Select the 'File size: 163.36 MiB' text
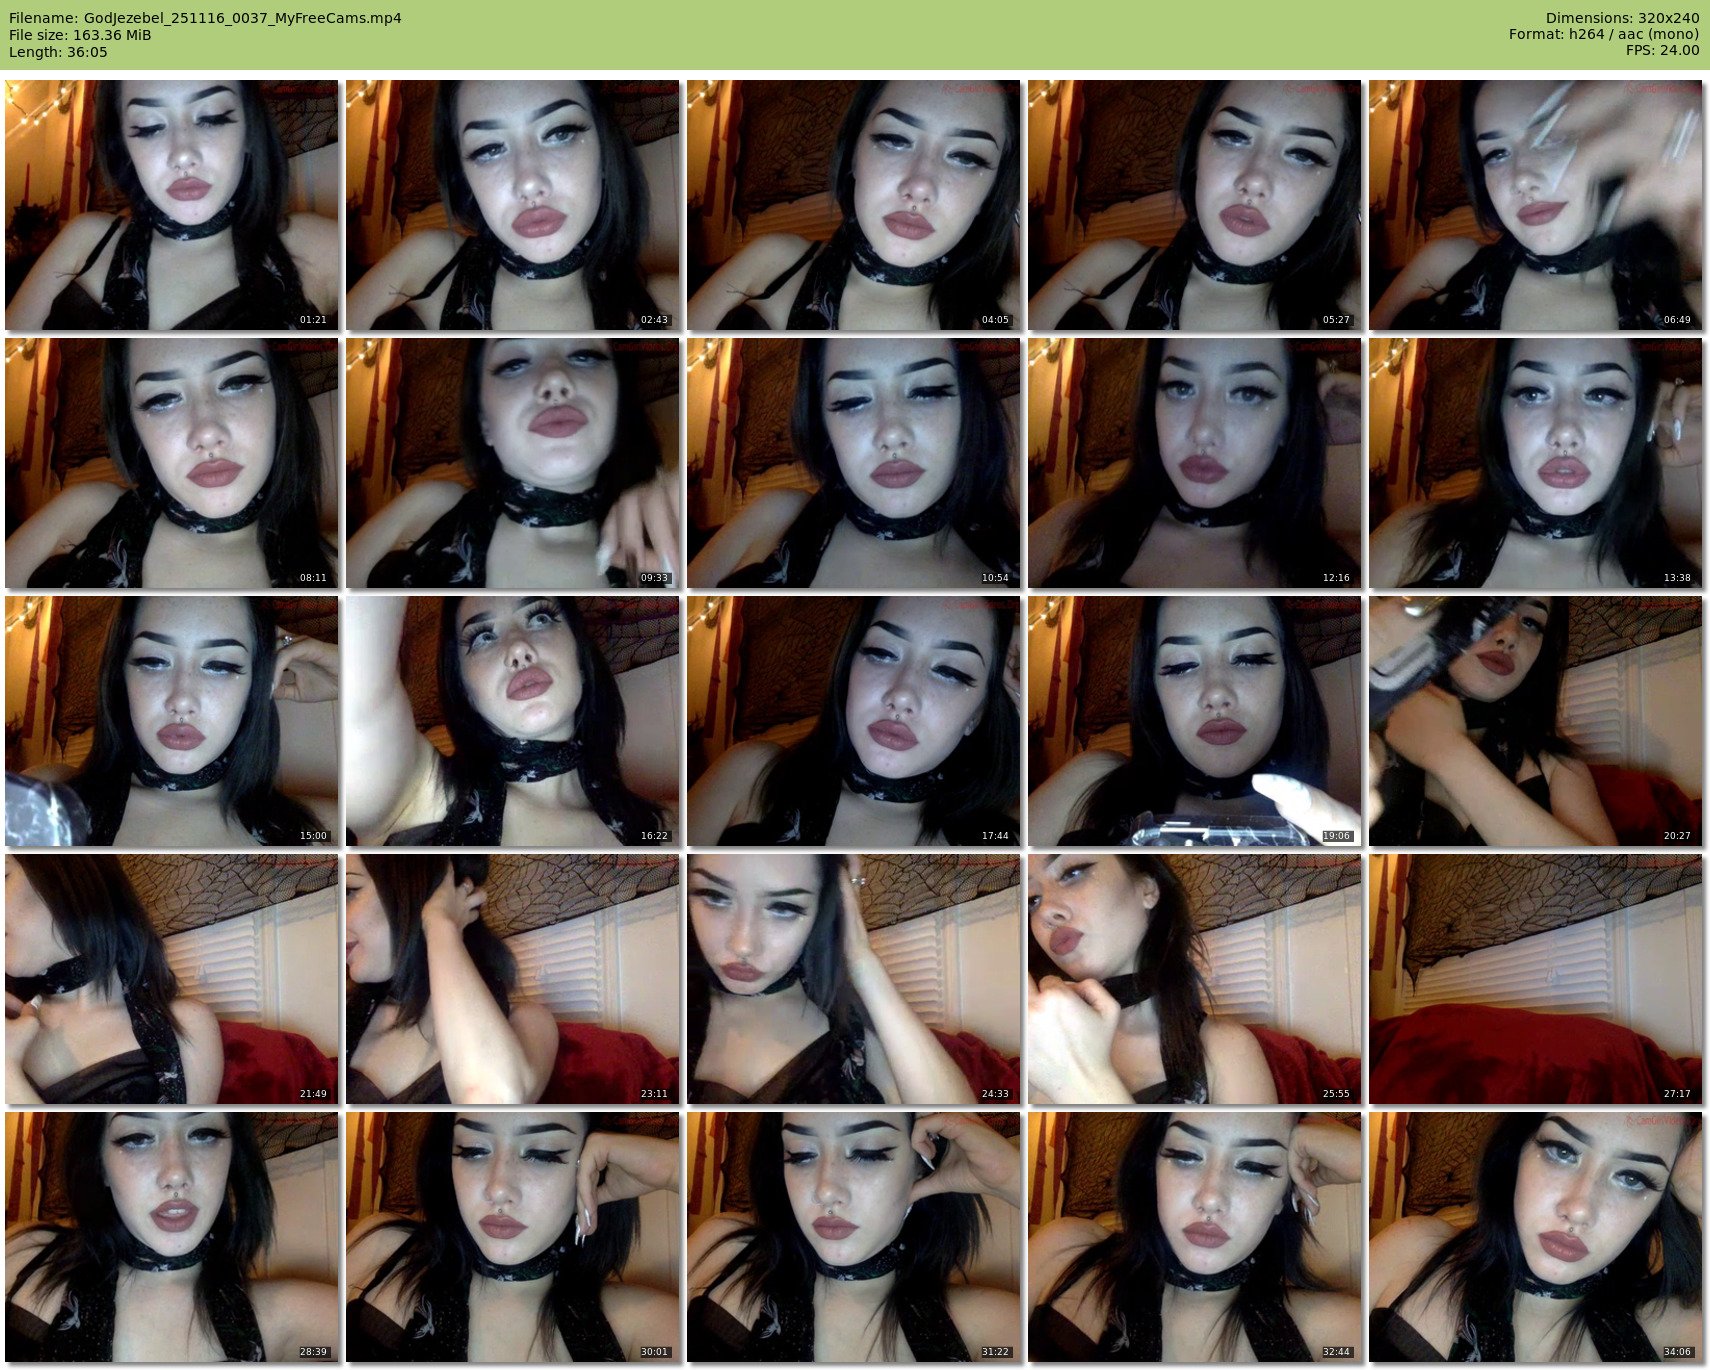Viewport: 1710px width, 1370px height. (80, 35)
